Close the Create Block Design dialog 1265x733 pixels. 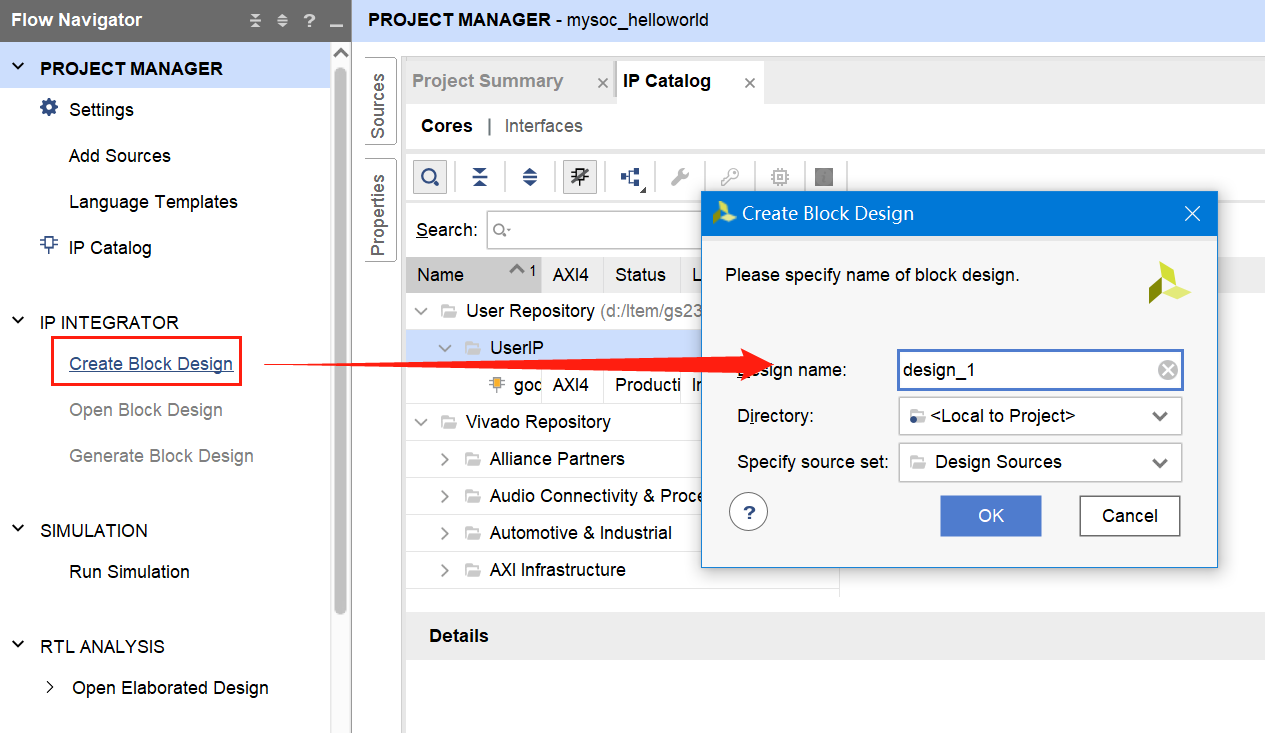coord(1192,214)
